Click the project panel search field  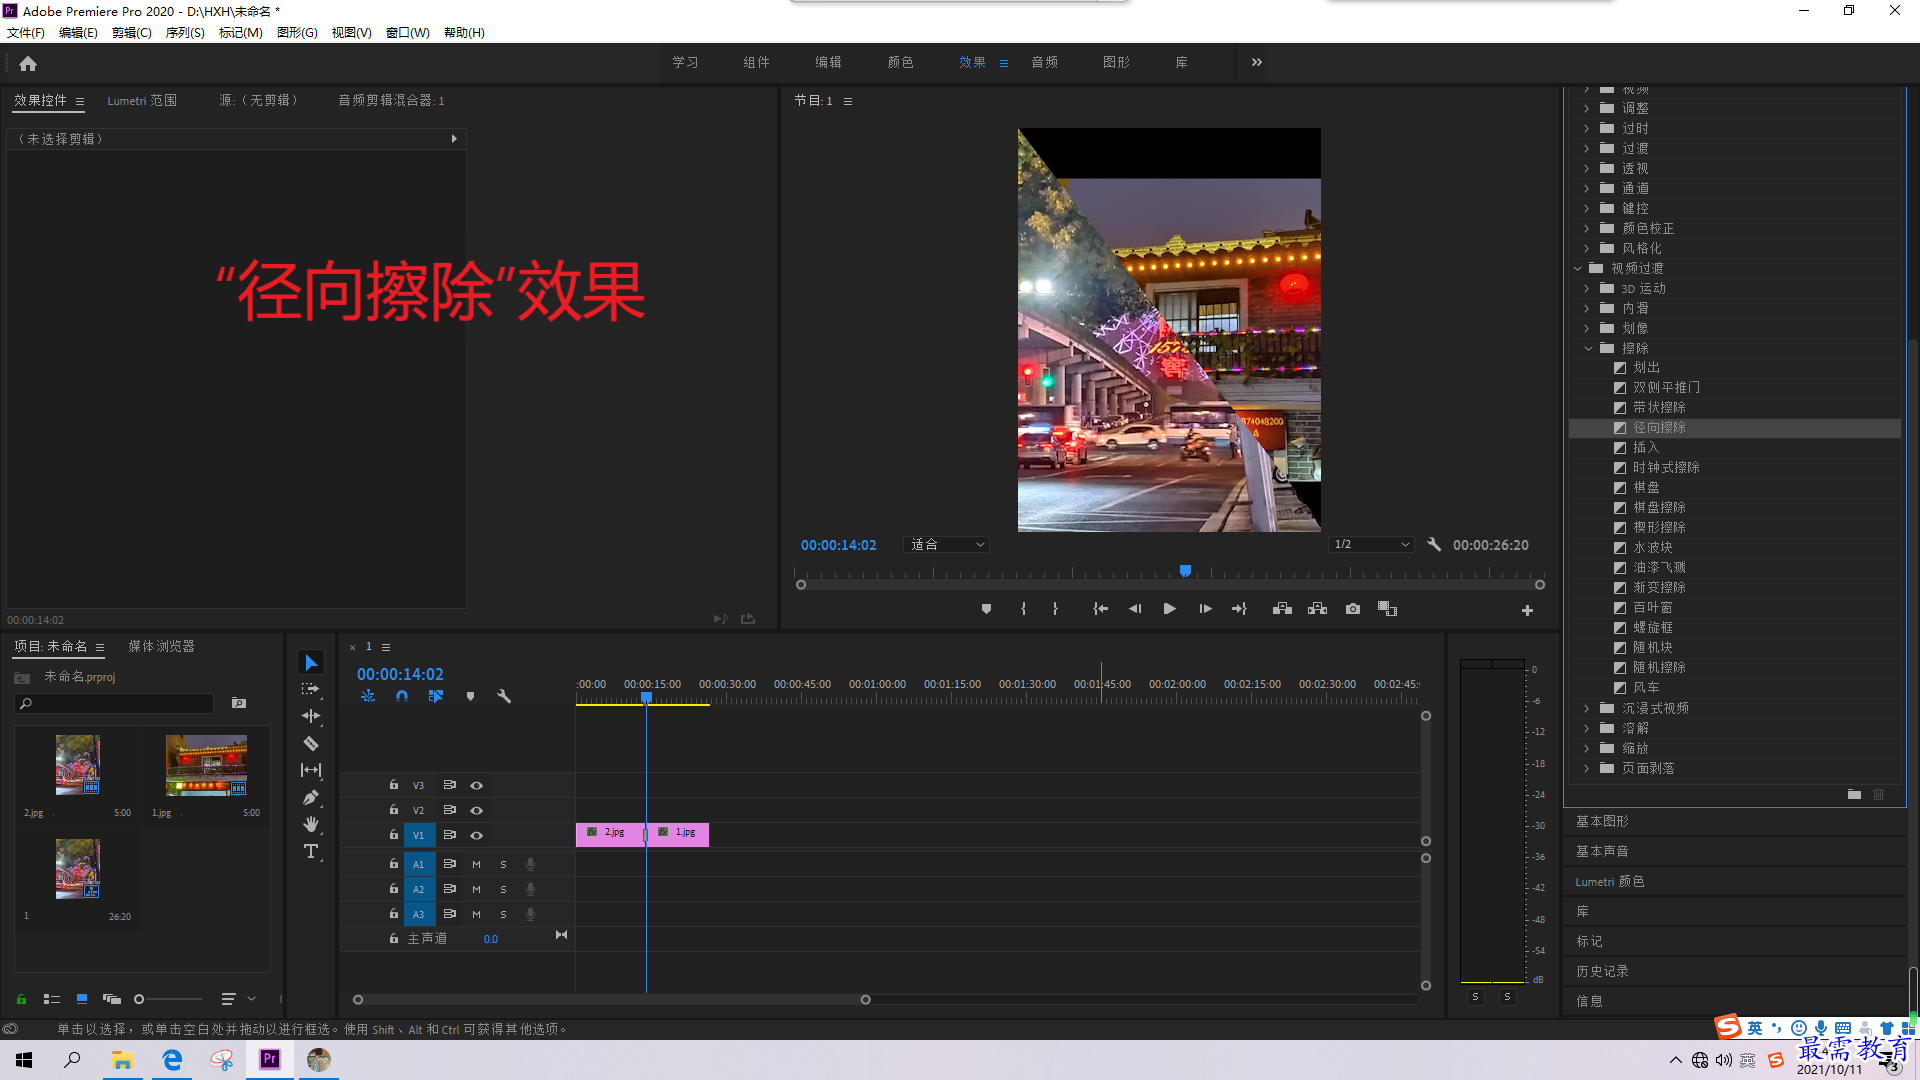(x=115, y=704)
